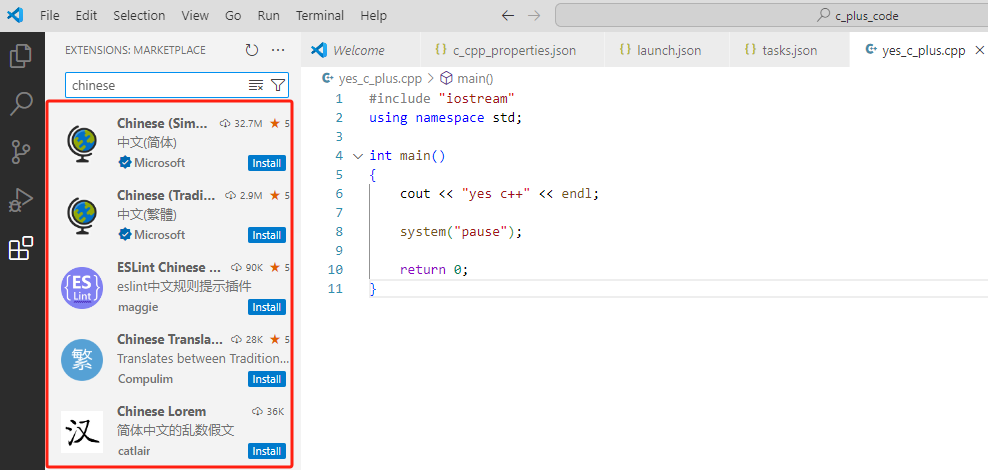Click the catlair publisher name

[x=134, y=451]
